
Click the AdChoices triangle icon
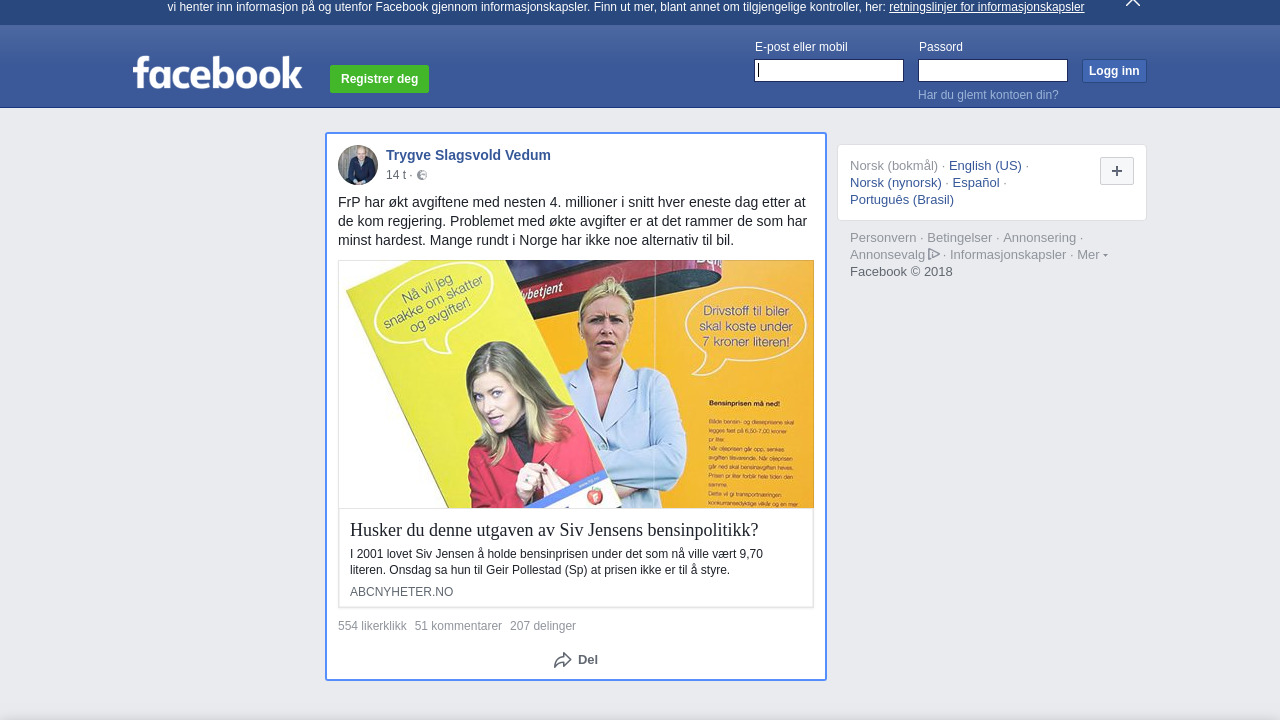[934, 254]
